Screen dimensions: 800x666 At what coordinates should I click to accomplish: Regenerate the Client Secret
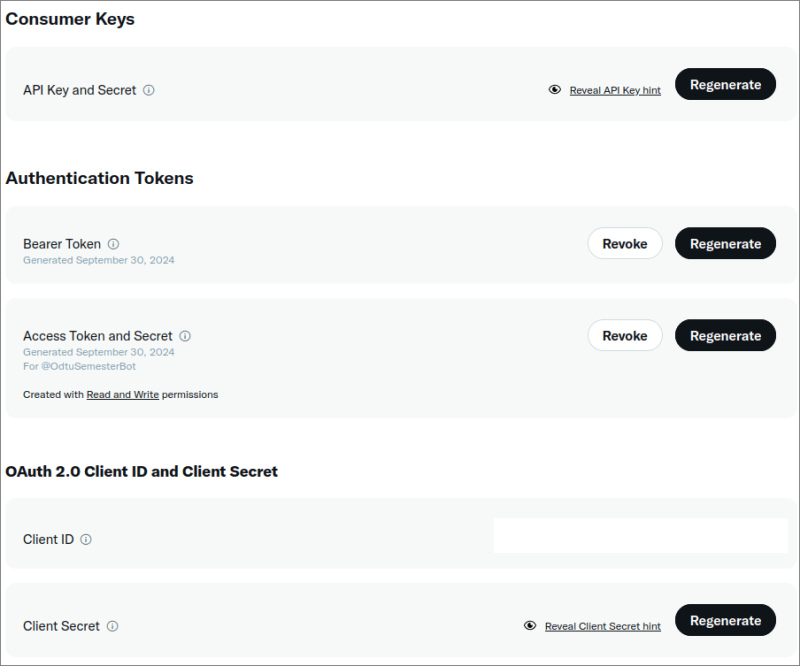point(725,620)
